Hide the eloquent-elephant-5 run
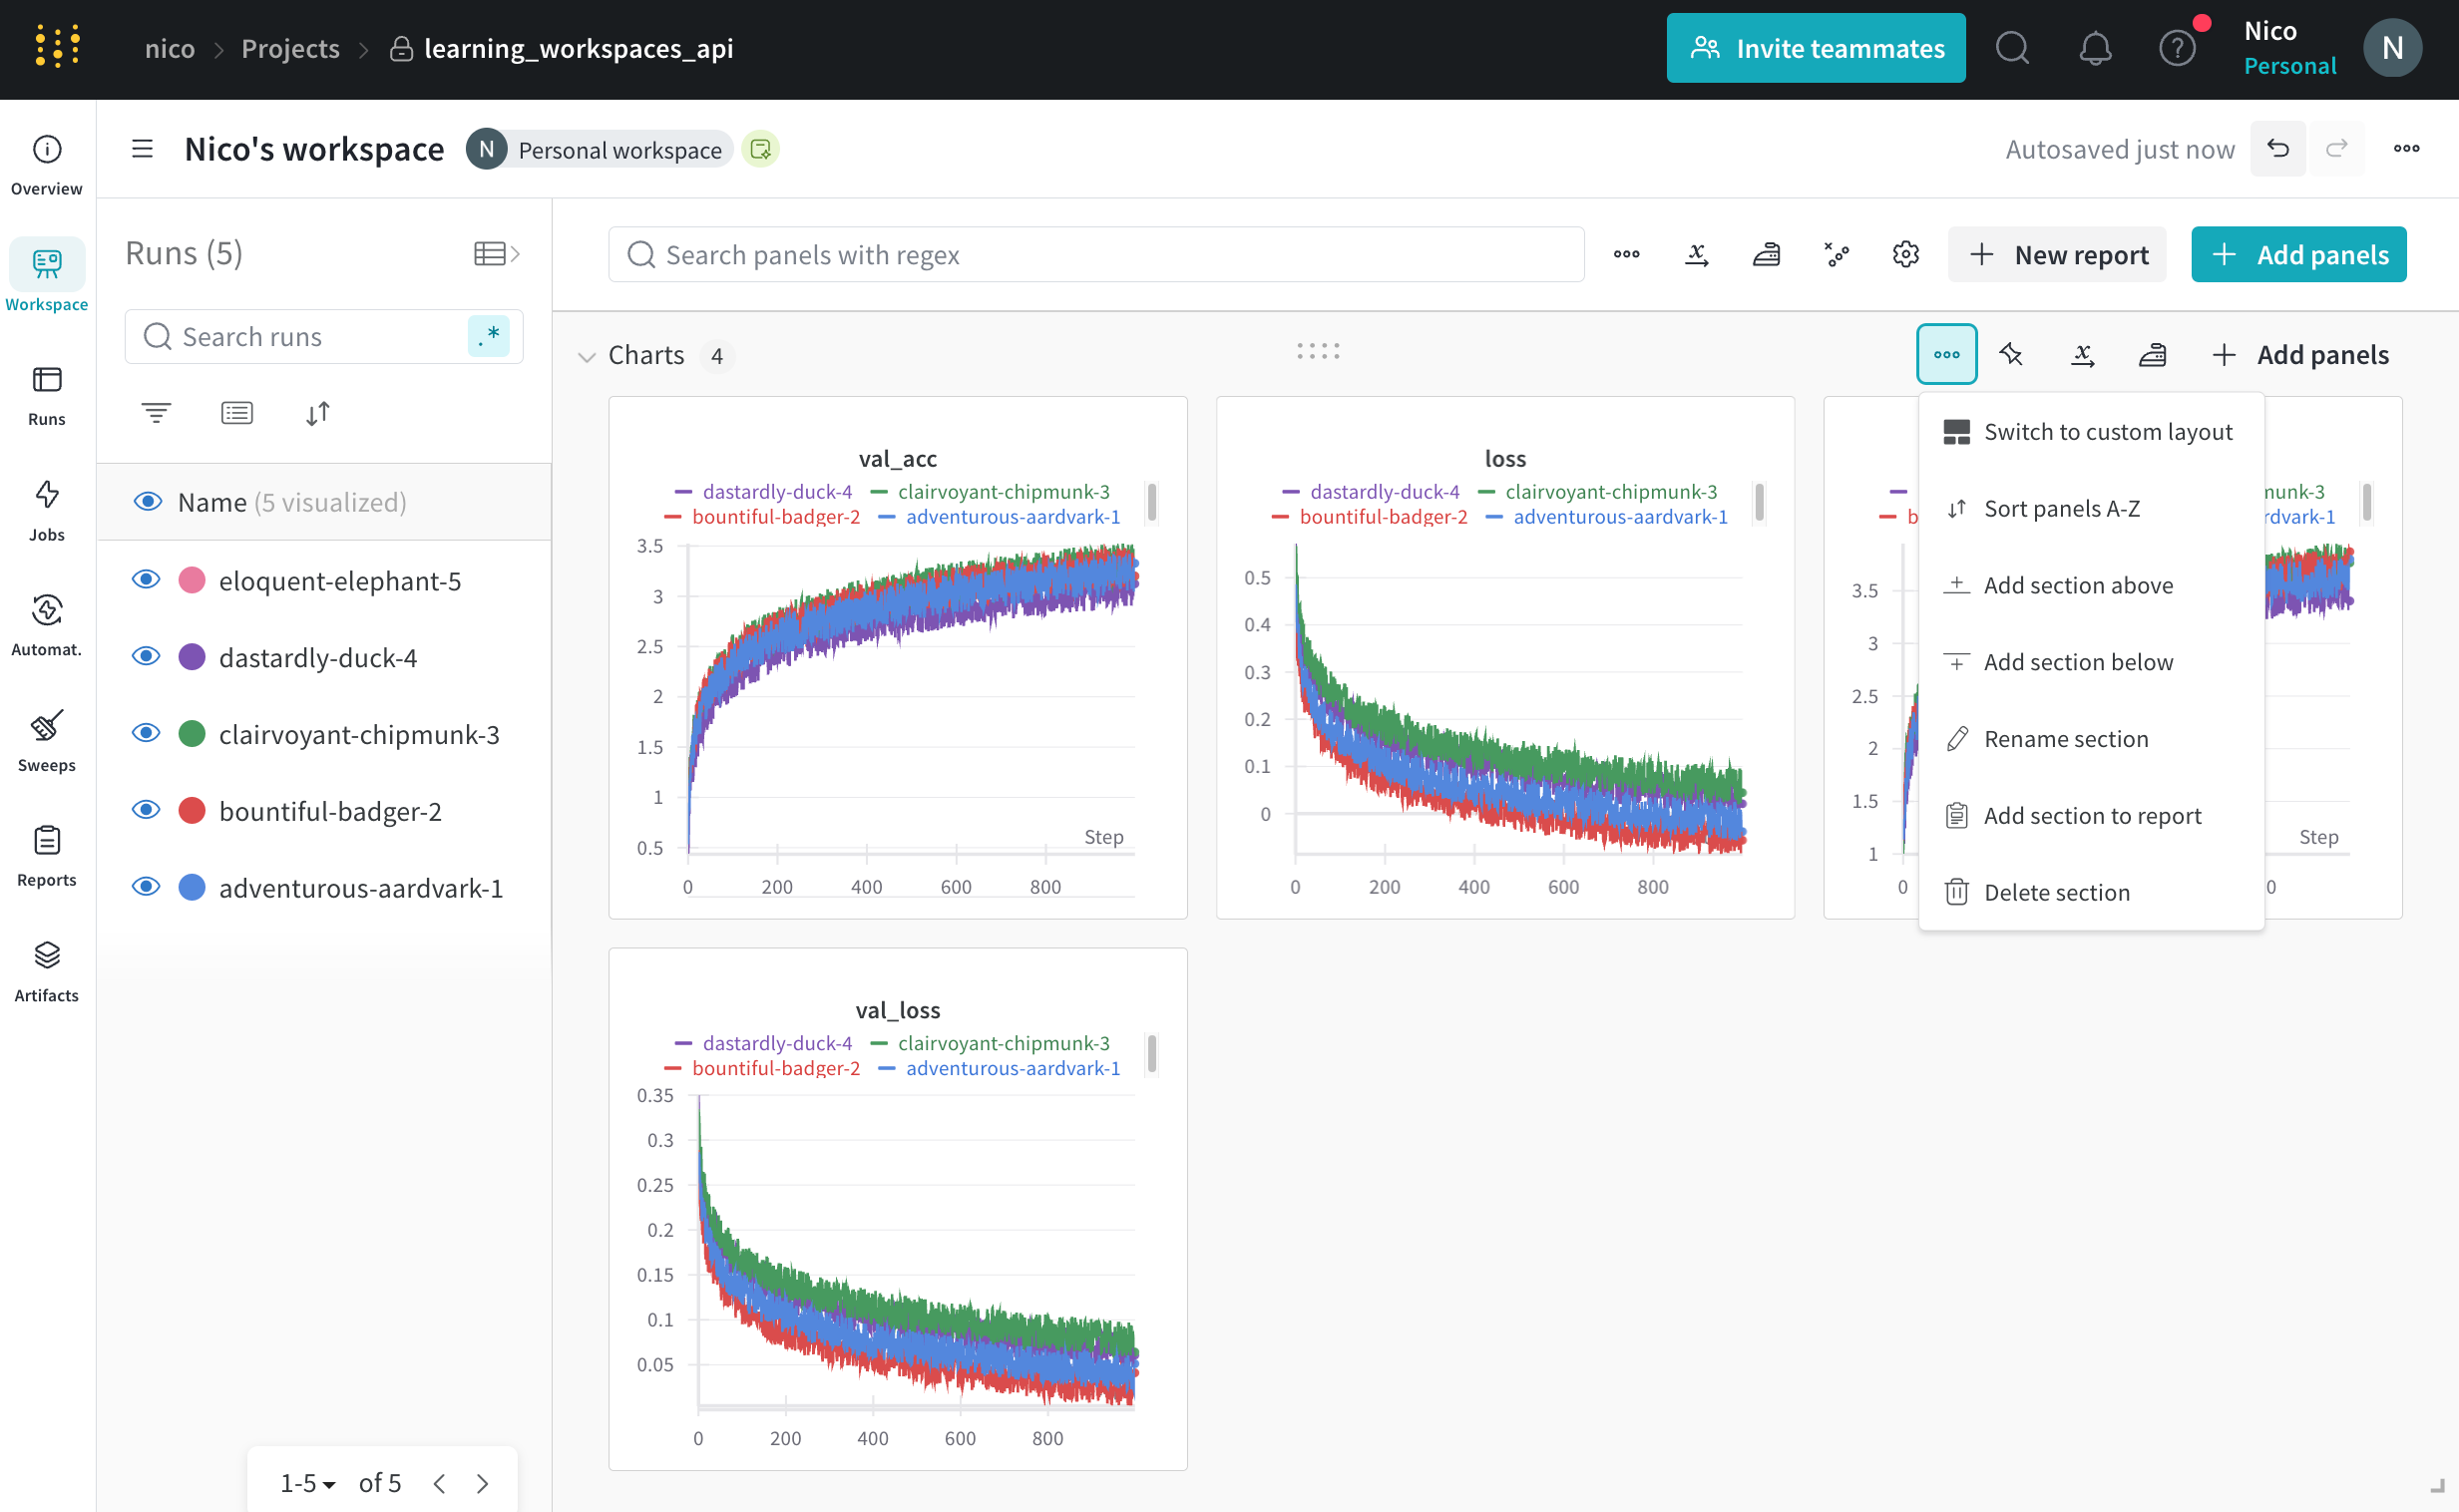Viewport: 2459px width, 1512px height. [146, 580]
